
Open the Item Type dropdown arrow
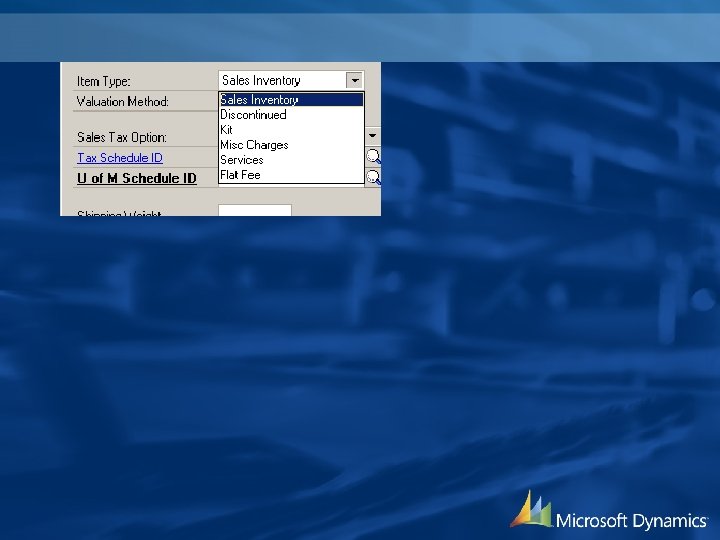354,80
